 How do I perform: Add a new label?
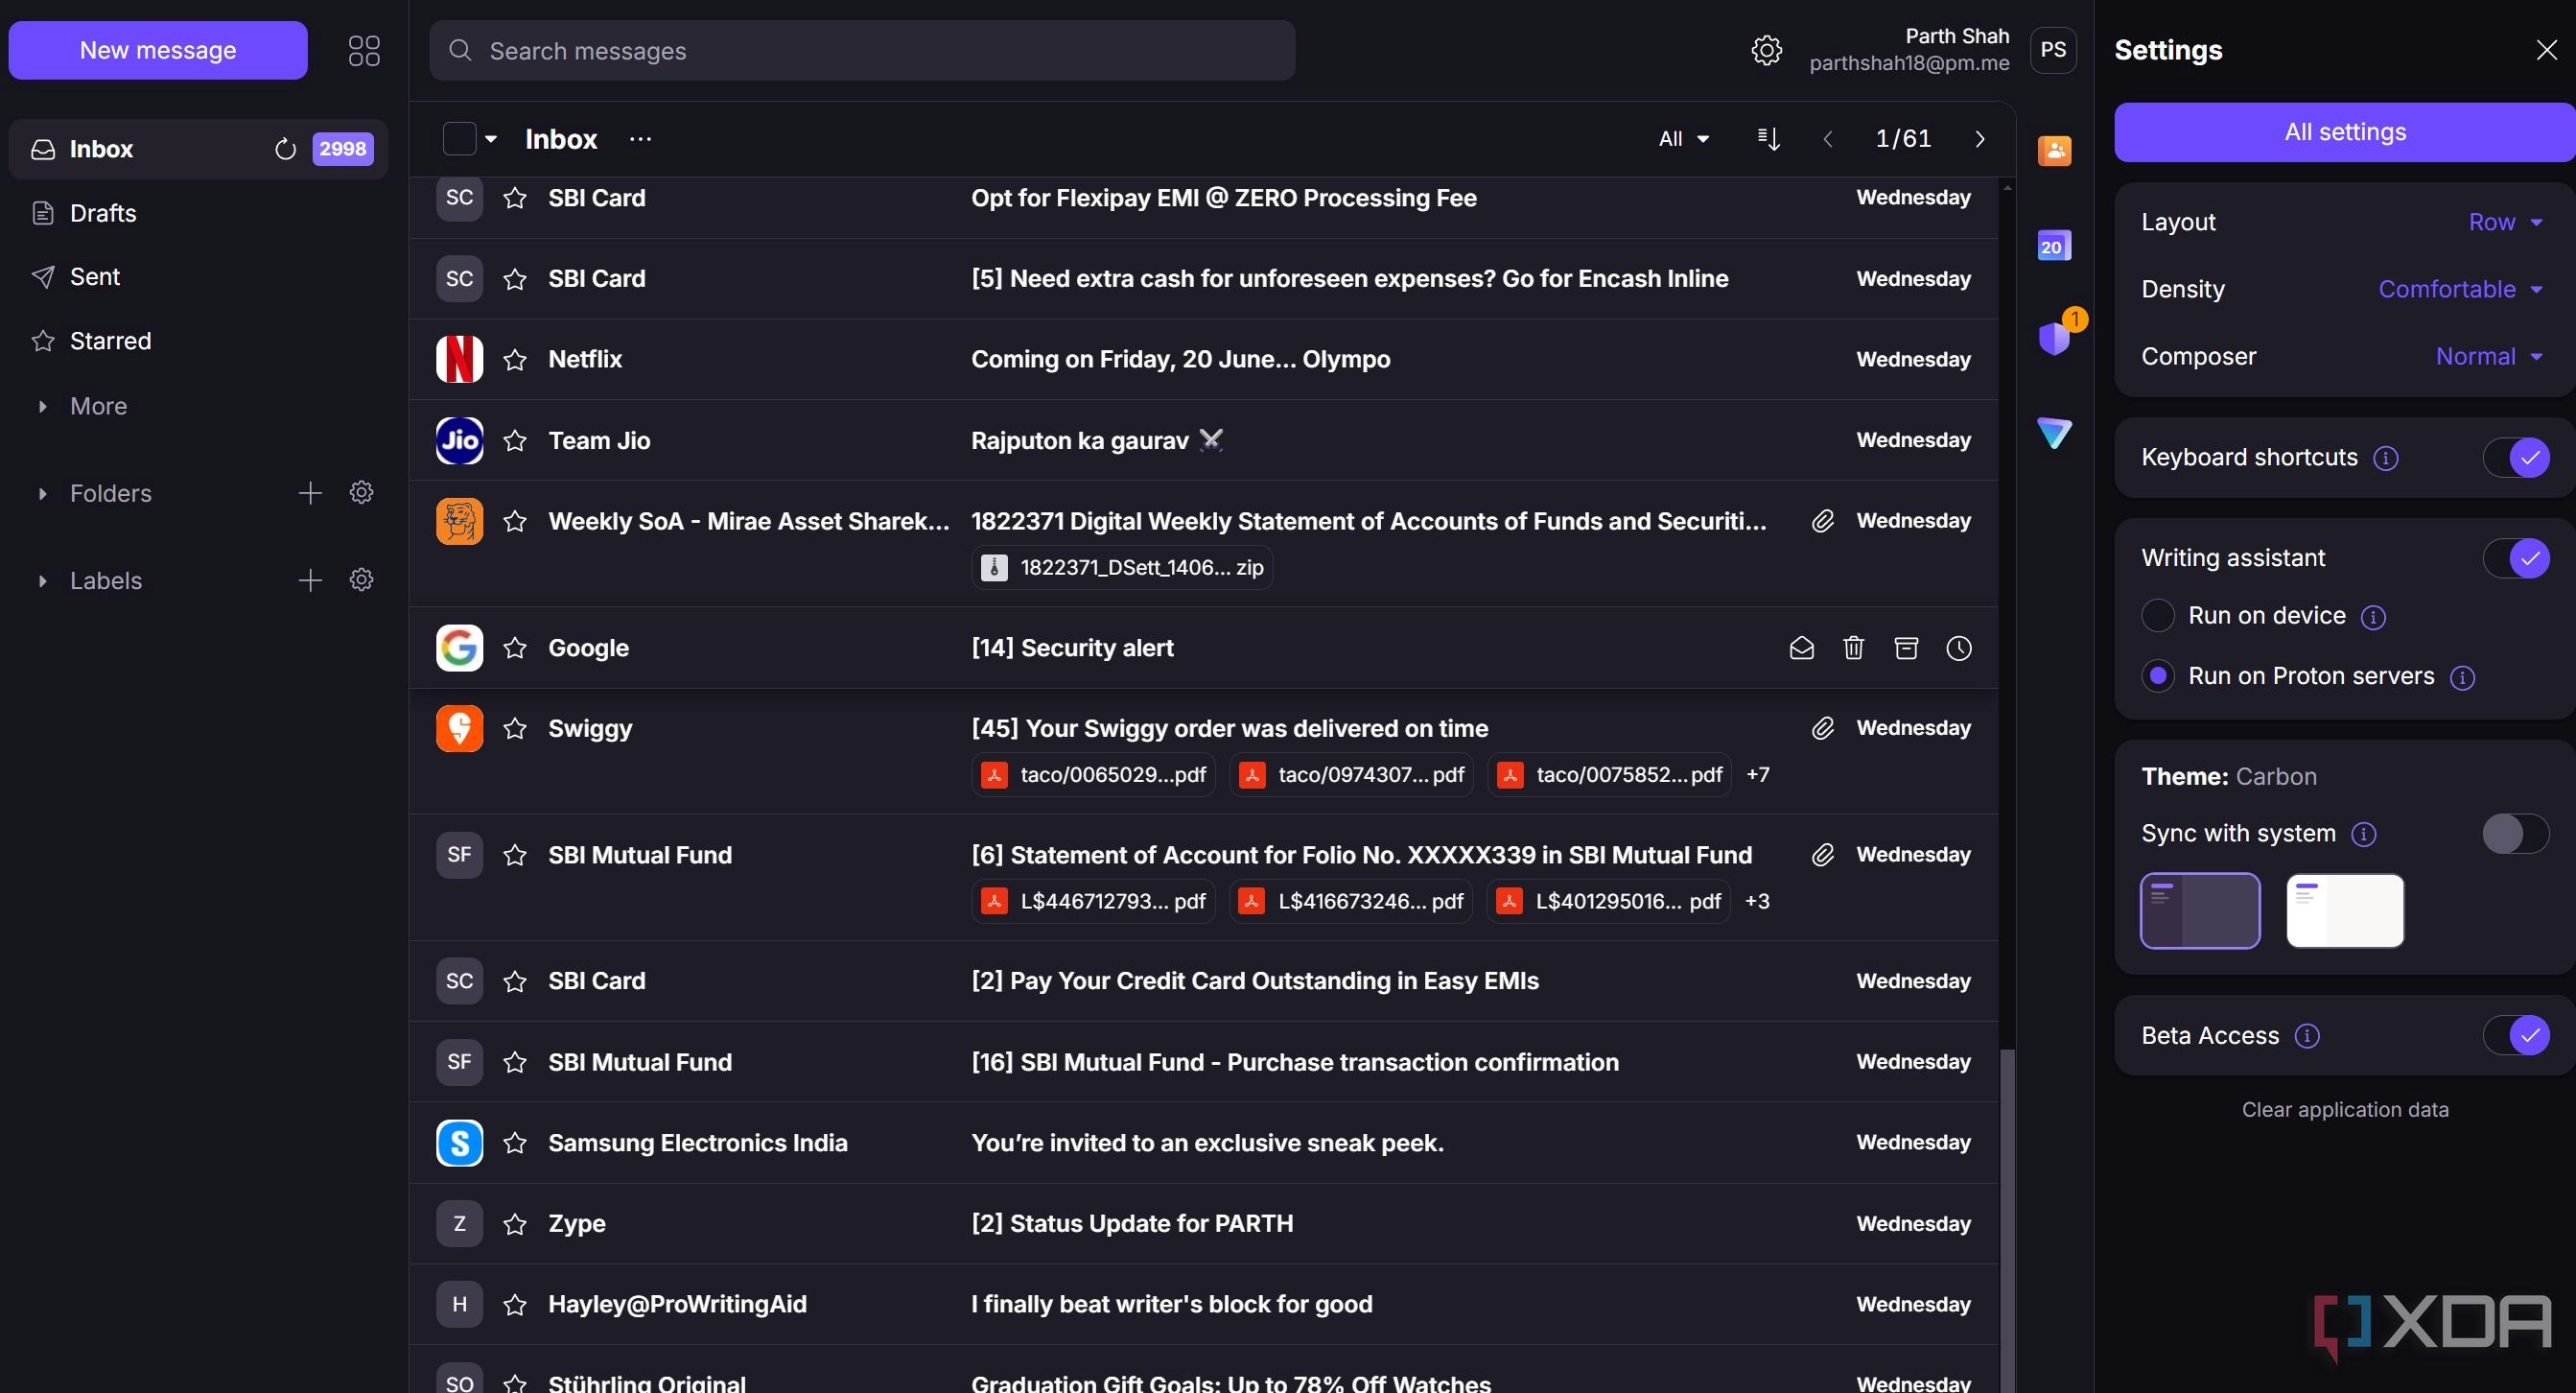[x=310, y=580]
